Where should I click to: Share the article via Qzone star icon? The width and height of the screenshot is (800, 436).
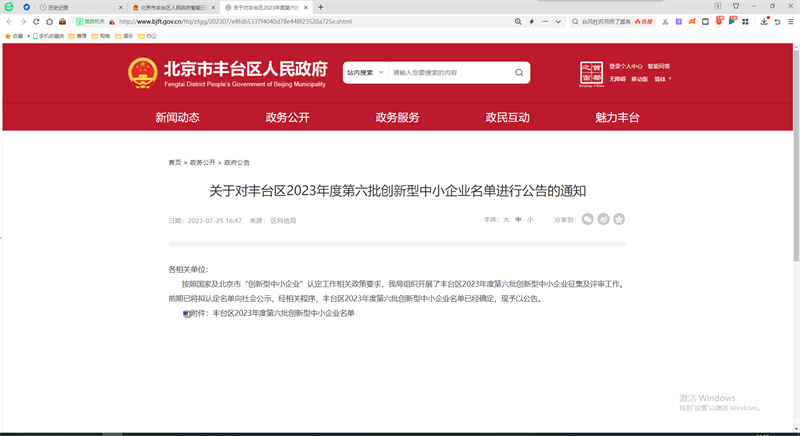coord(619,219)
